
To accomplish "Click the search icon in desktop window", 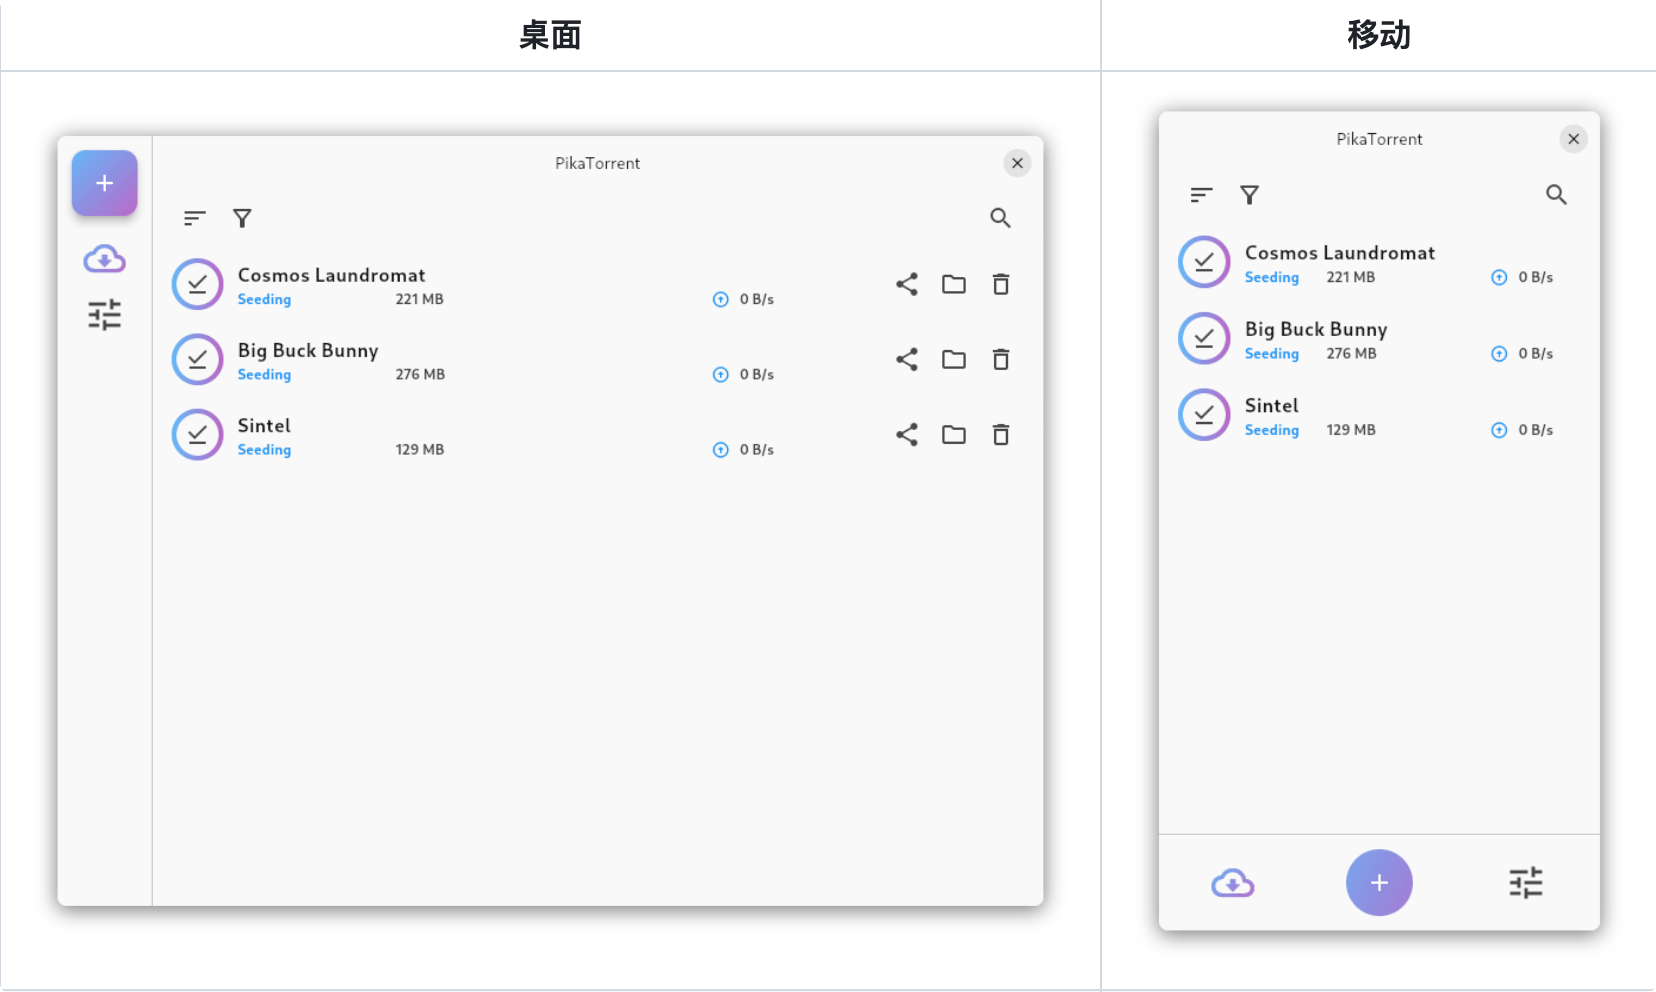I will pyautogui.click(x=1000, y=218).
